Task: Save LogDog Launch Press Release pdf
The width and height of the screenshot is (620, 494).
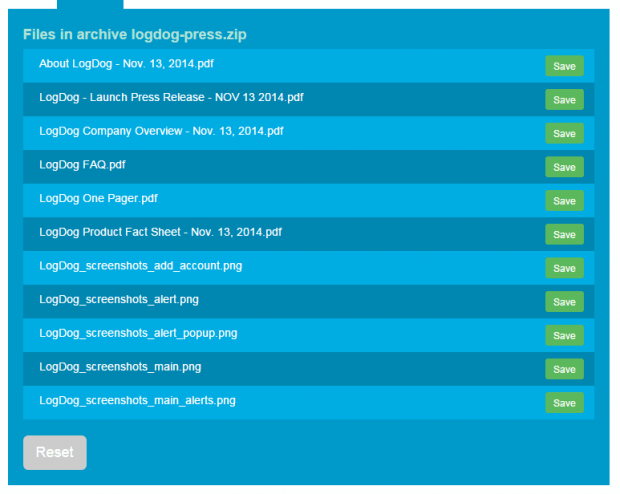Action: click(564, 100)
